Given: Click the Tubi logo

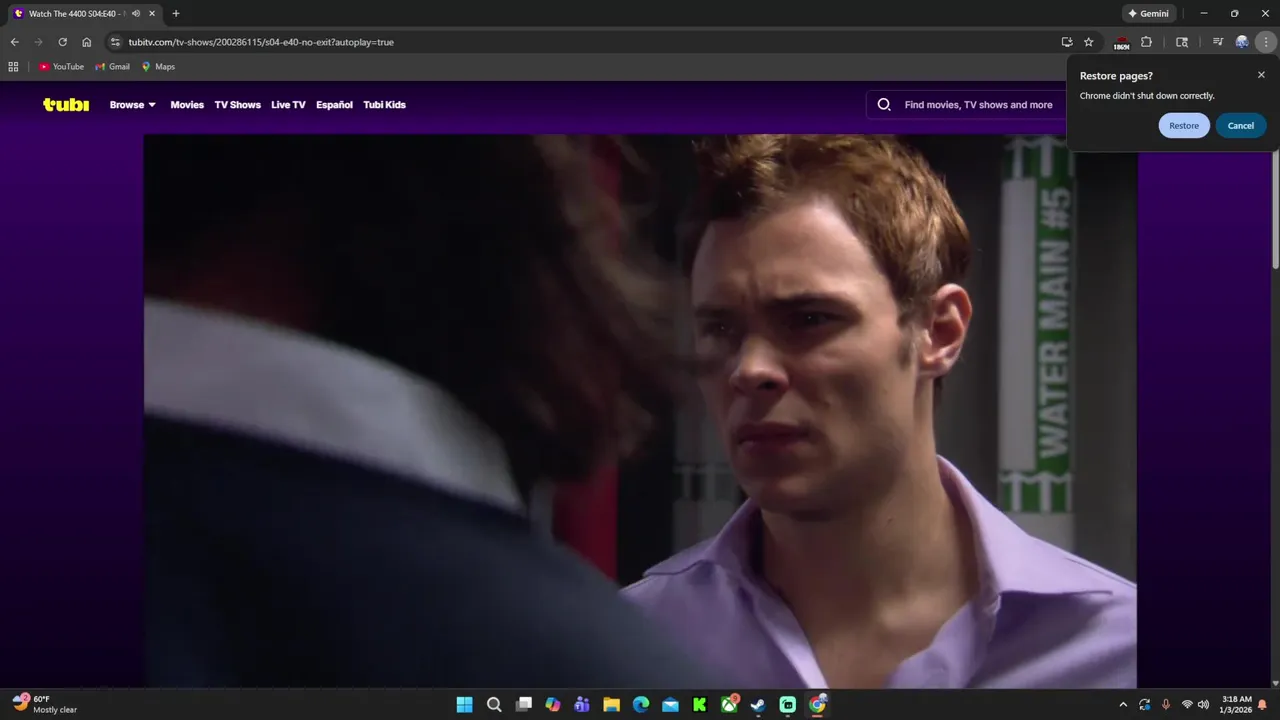Looking at the screenshot, I should (x=66, y=104).
